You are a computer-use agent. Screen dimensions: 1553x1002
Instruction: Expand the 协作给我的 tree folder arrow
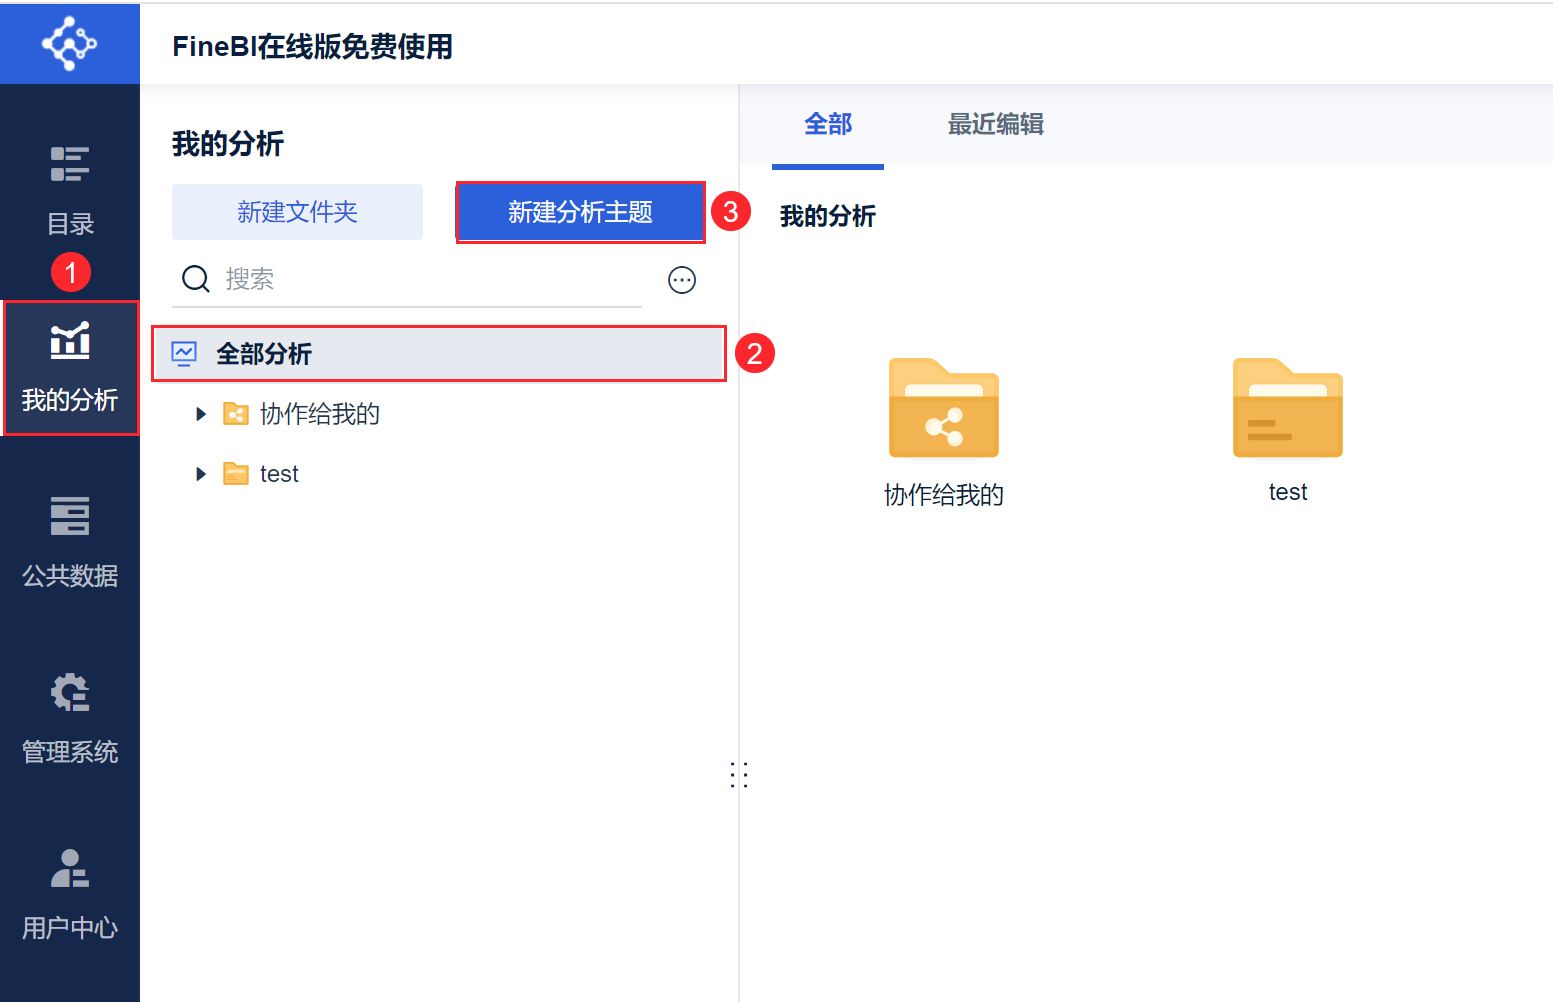pyautogui.click(x=201, y=414)
